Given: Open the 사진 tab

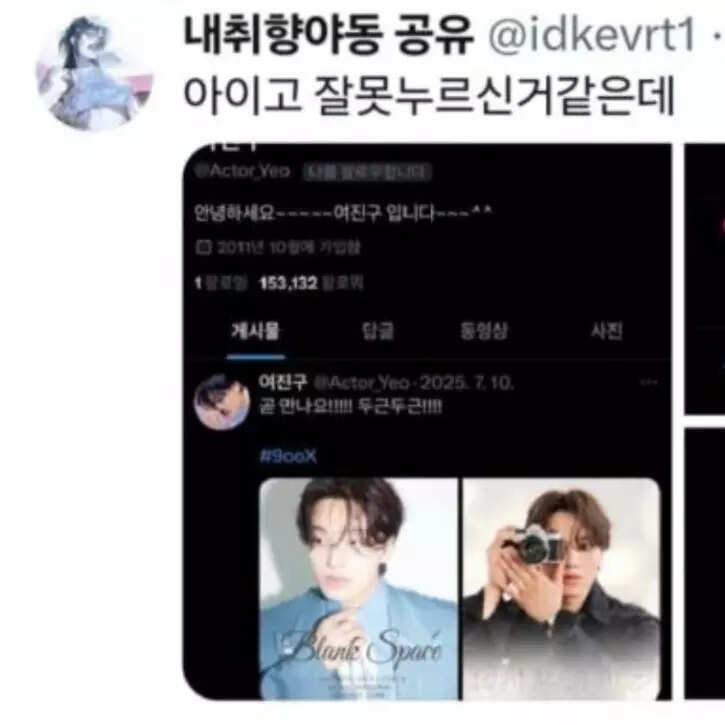Looking at the screenshot, I should 607,331.
